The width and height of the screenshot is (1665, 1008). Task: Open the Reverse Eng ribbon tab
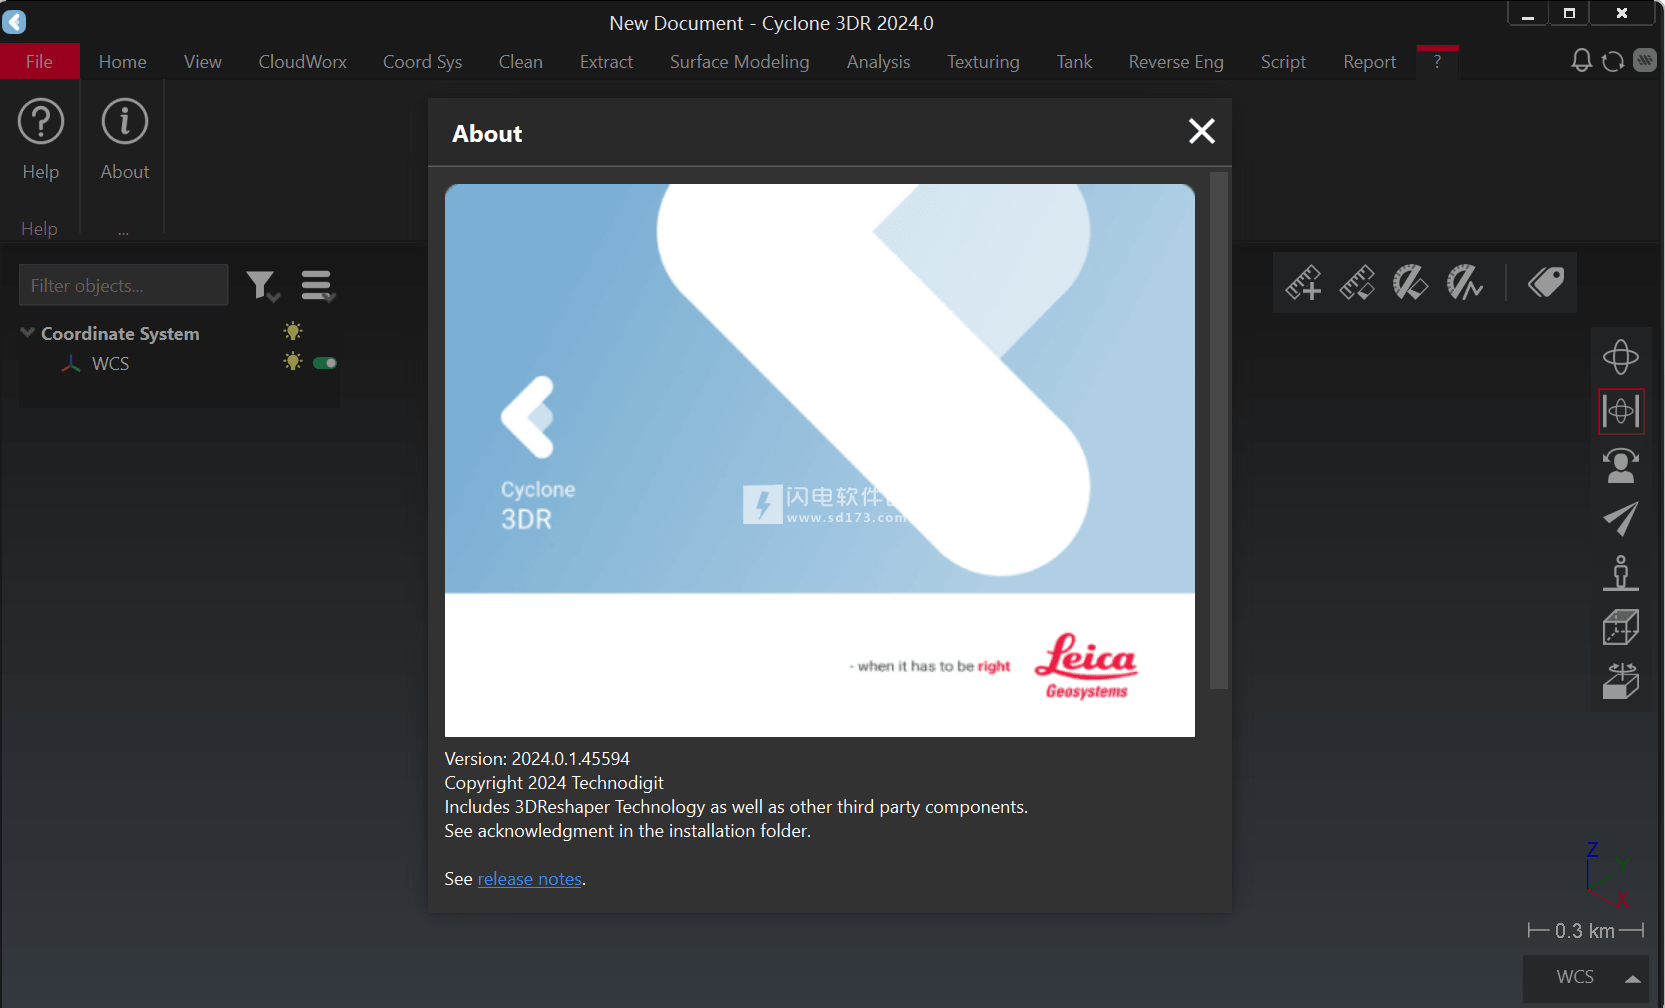pos(1176,62)
